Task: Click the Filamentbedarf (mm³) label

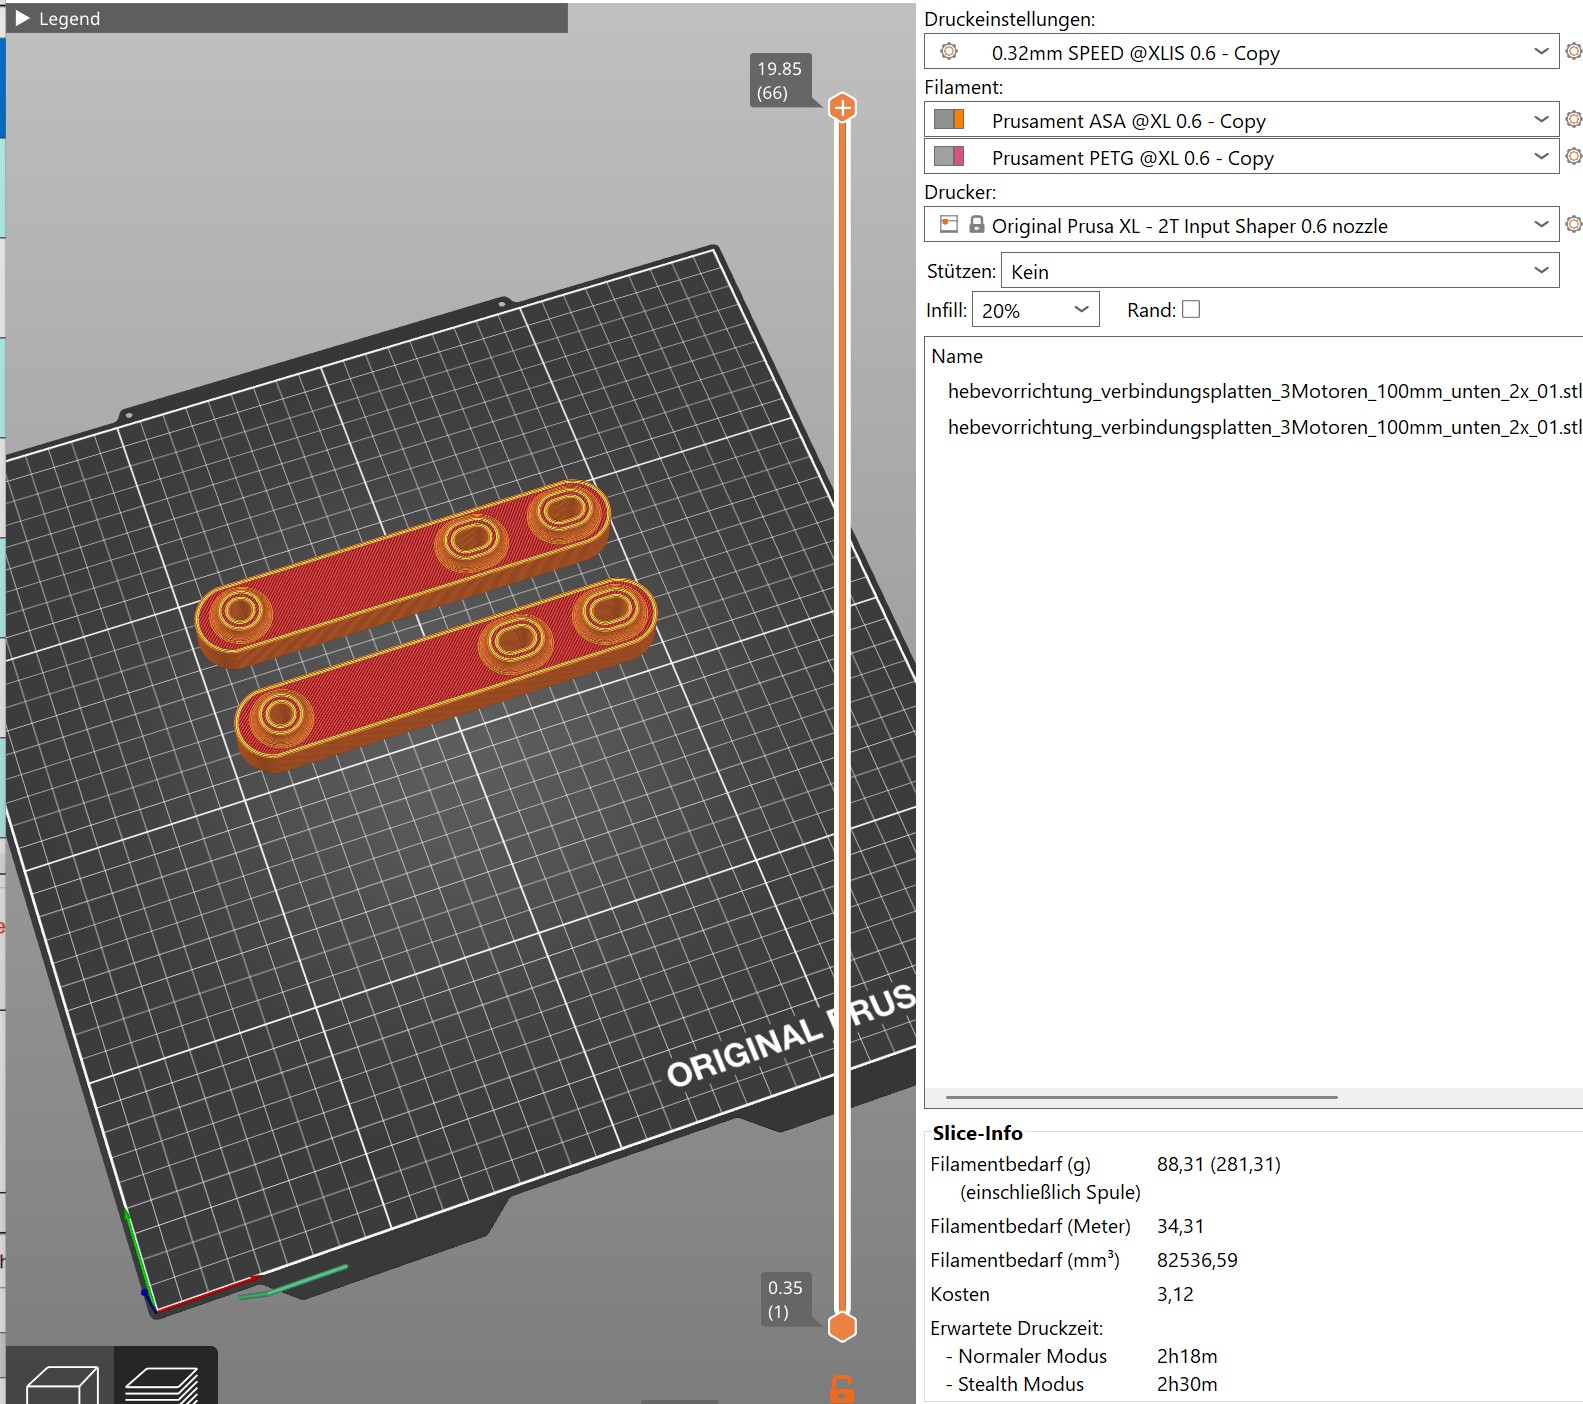Action: click(x=1025, y=1260)
